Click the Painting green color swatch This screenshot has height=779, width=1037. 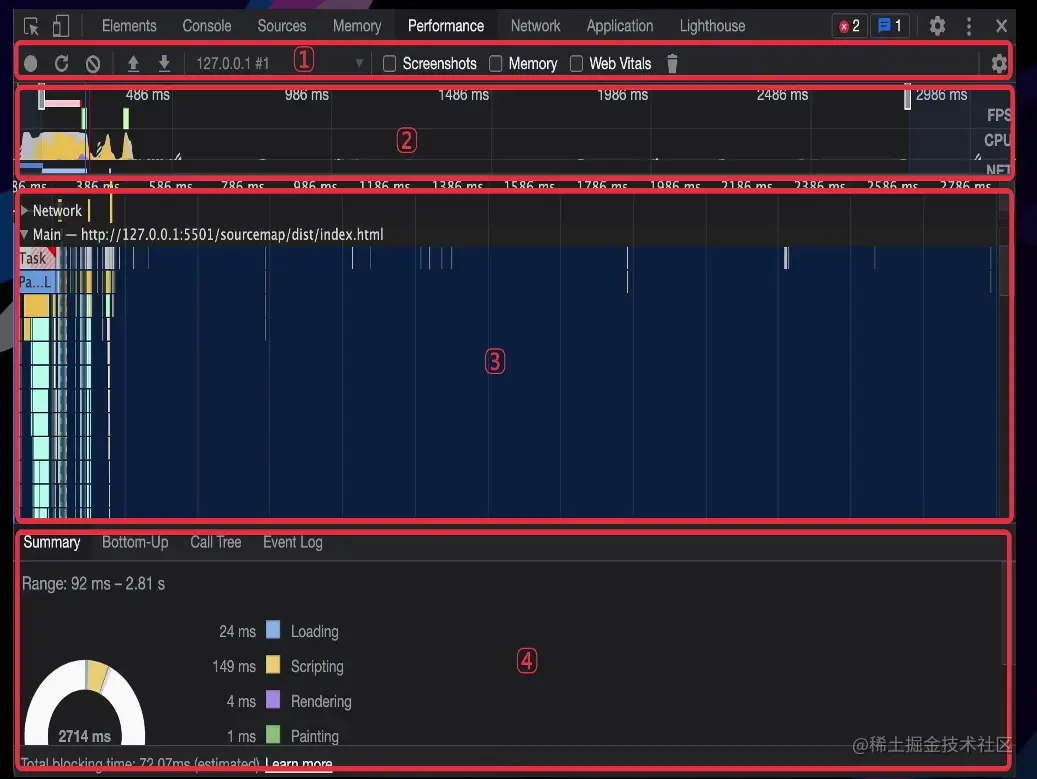272,734
